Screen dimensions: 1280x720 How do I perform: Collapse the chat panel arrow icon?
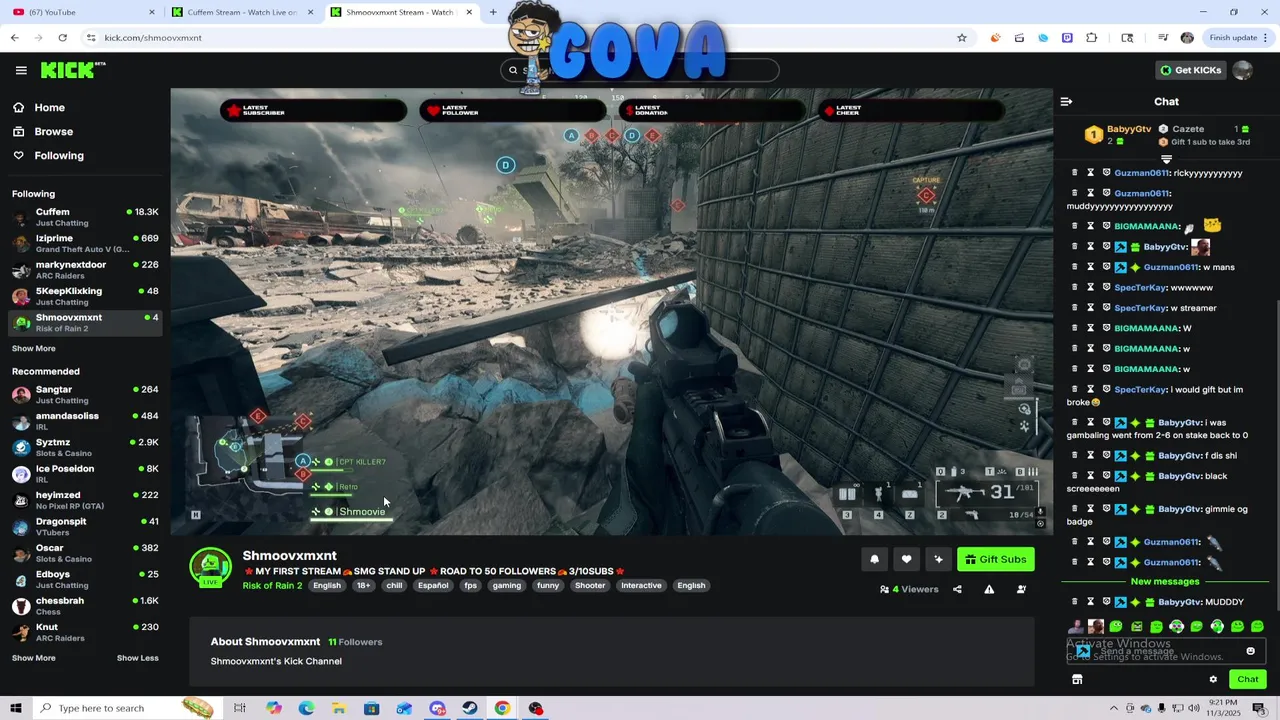point(1066,102)
